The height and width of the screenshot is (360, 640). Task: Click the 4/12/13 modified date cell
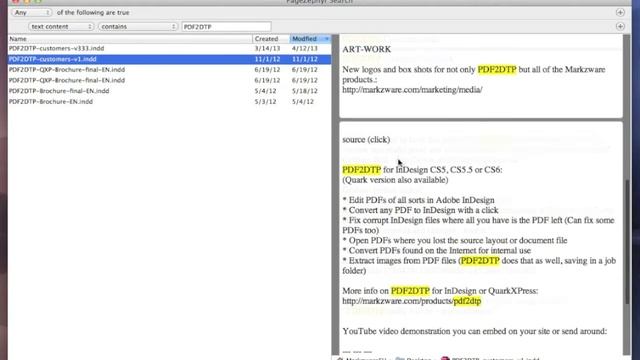click(304, 48)
